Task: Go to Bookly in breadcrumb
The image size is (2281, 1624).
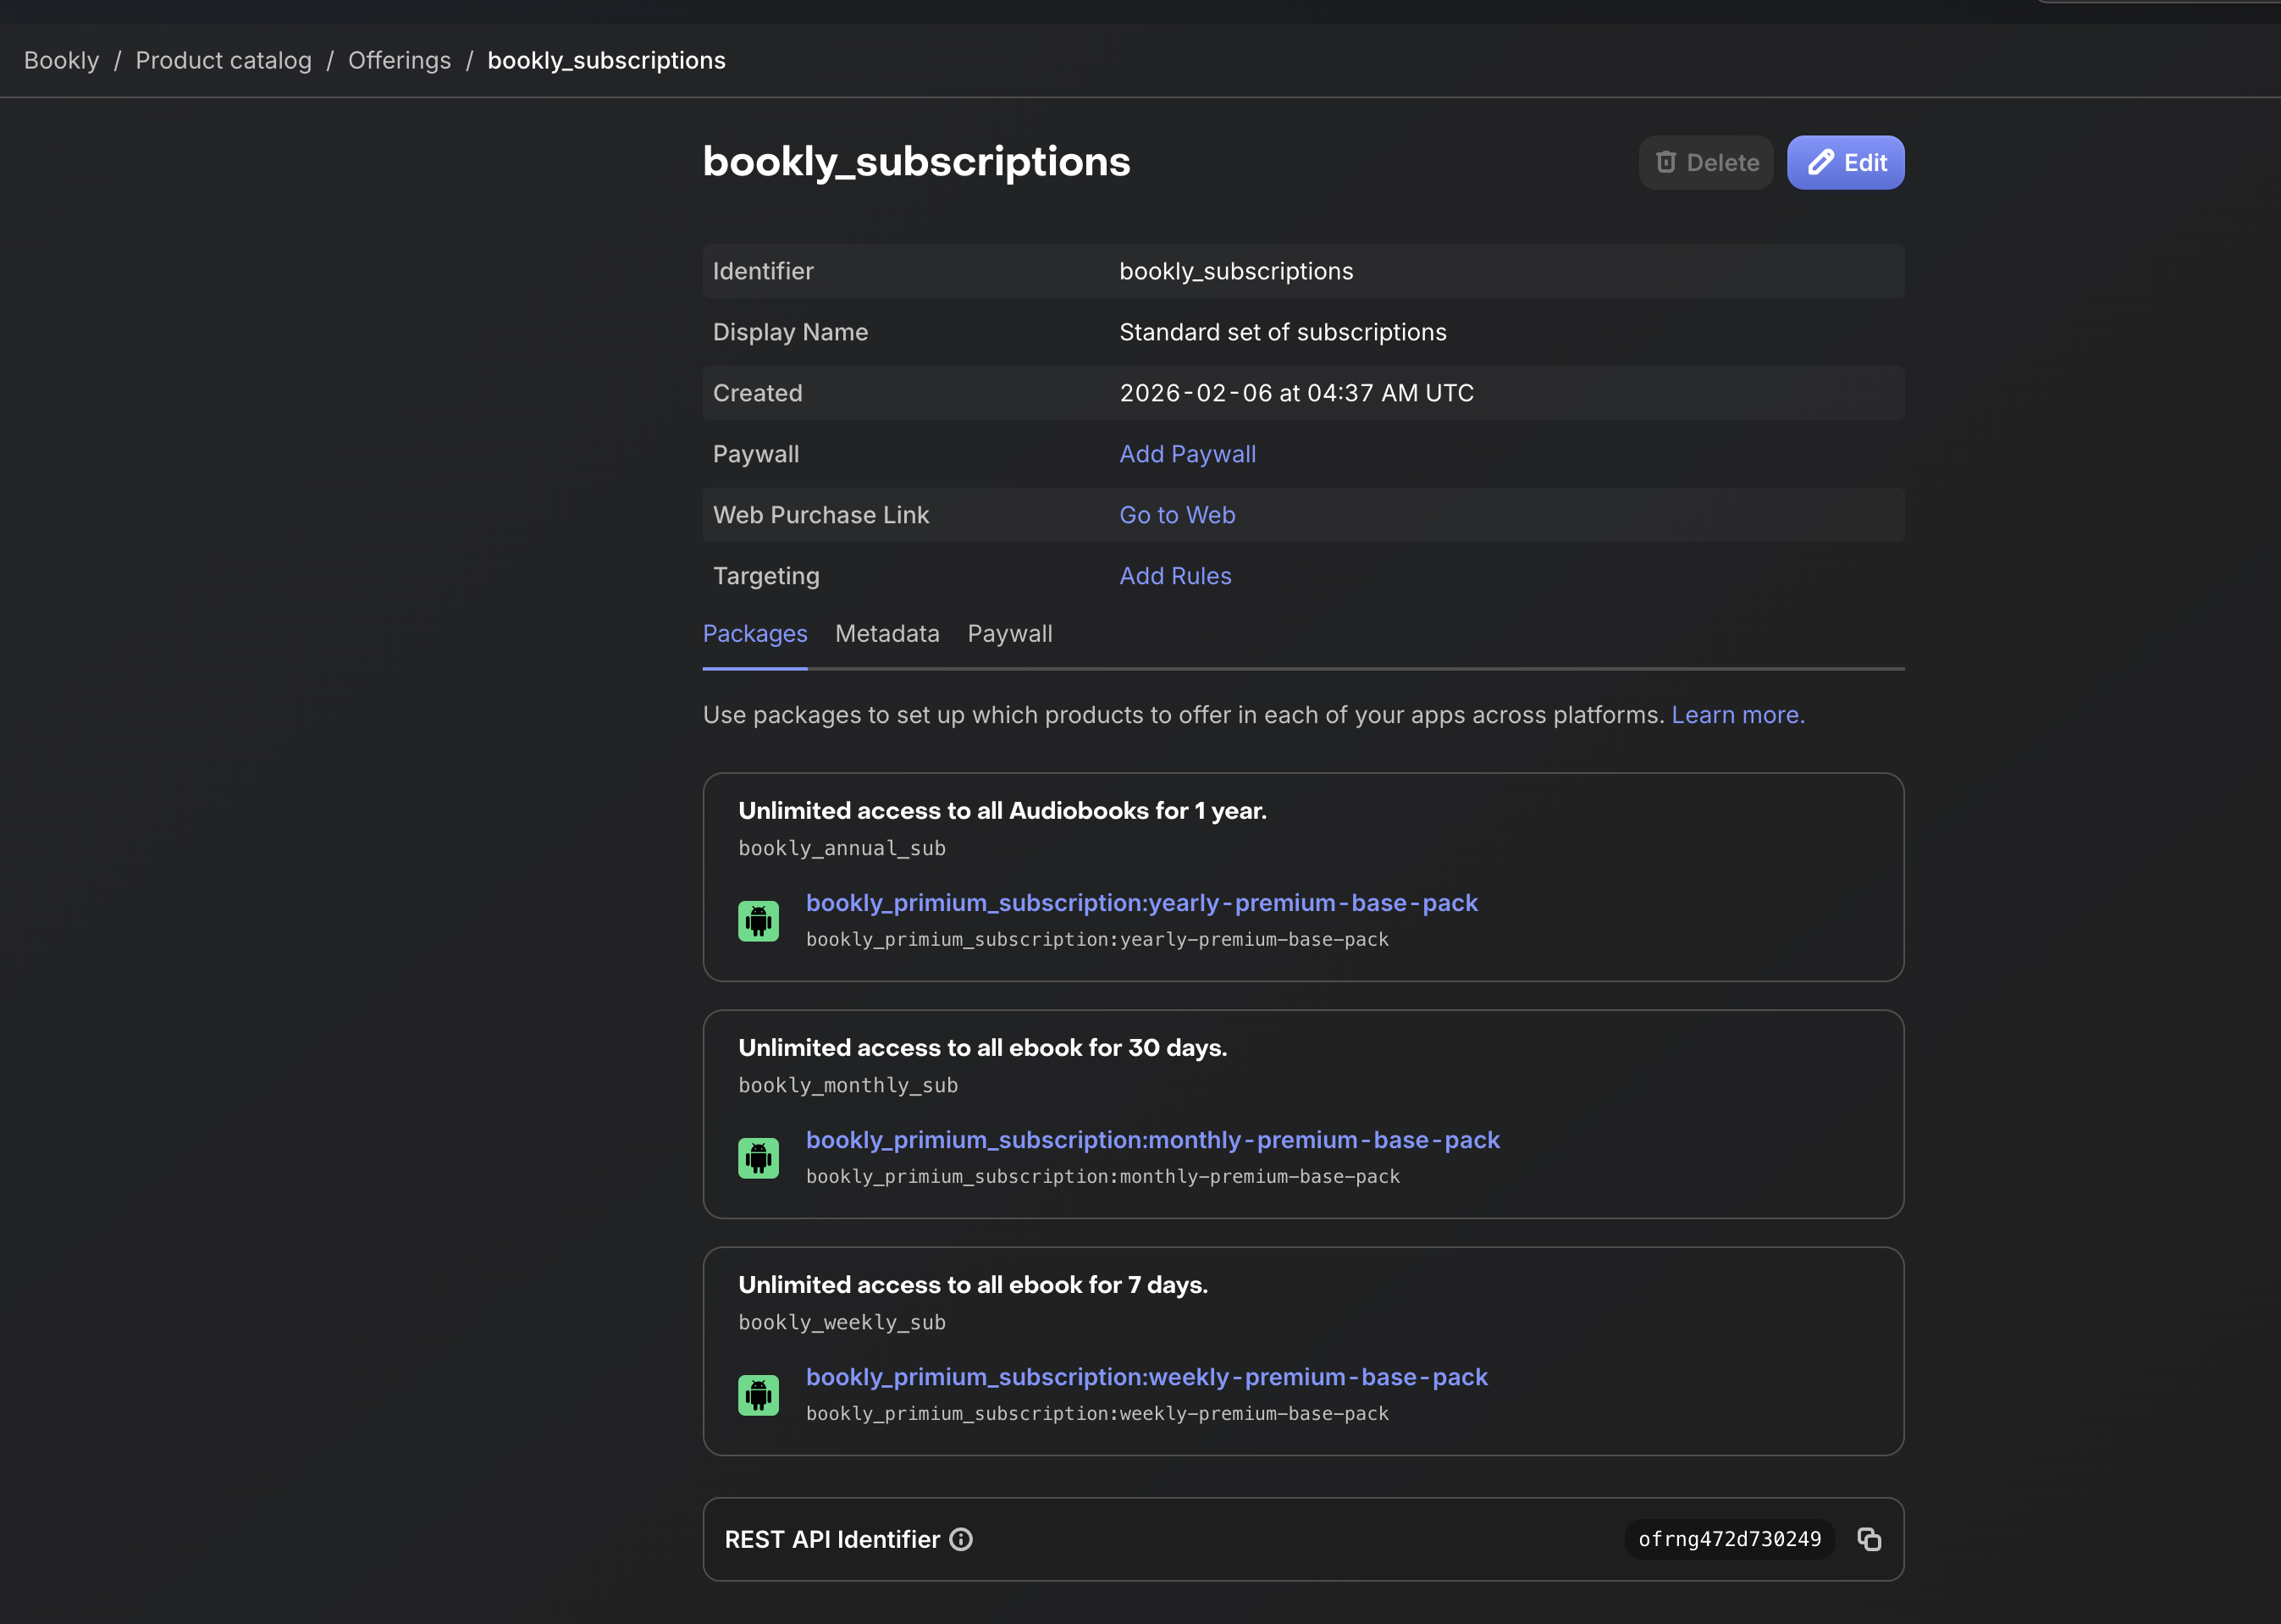Action: 62,60
